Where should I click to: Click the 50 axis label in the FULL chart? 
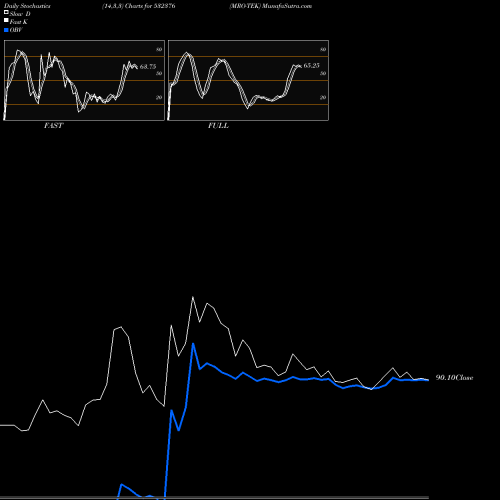[323, 73]
